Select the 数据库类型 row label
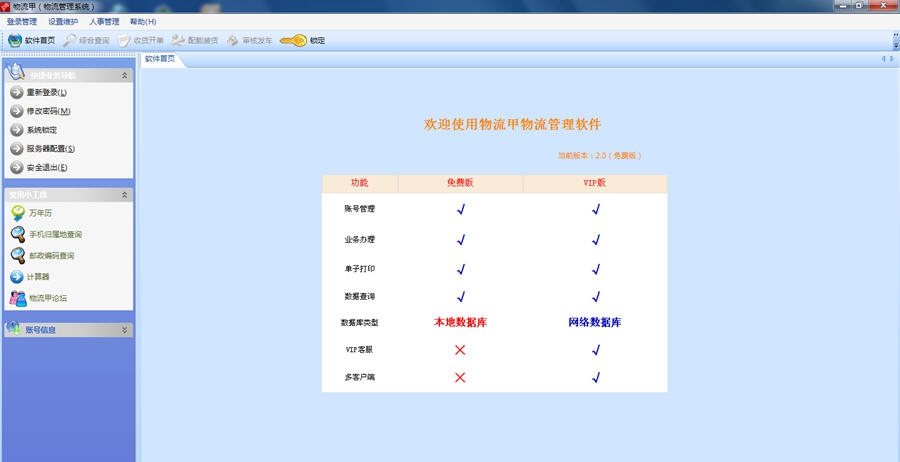This screenshot has width=900, height=462. (360, 323)
